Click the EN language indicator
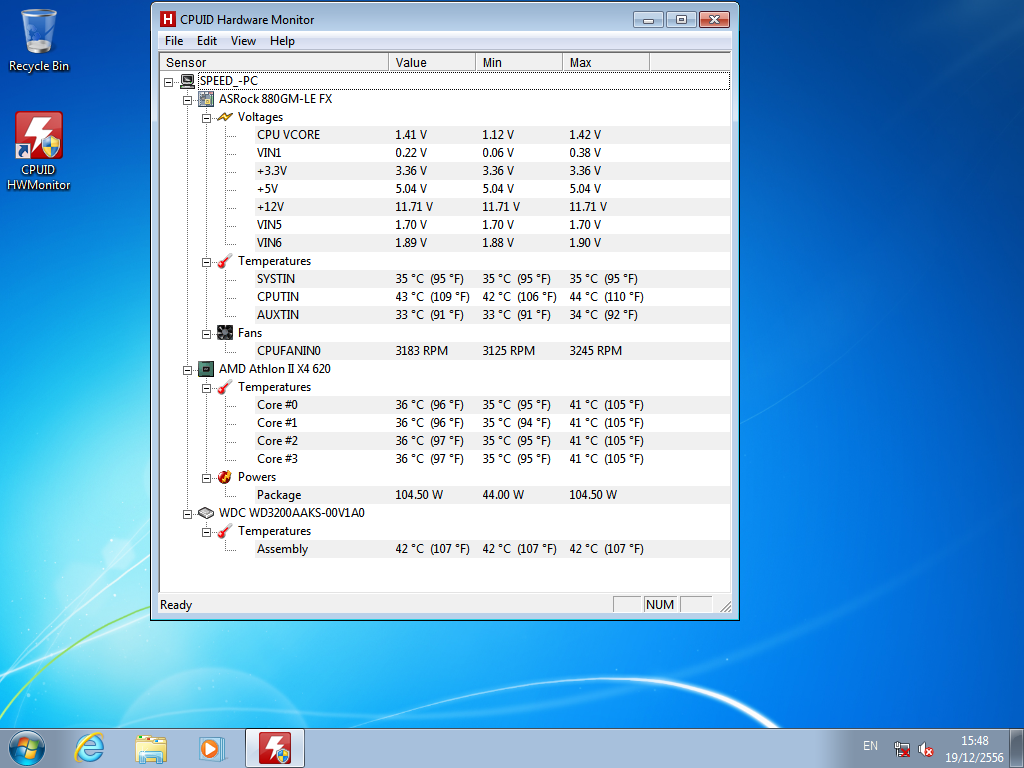 [x=870, y=746]
